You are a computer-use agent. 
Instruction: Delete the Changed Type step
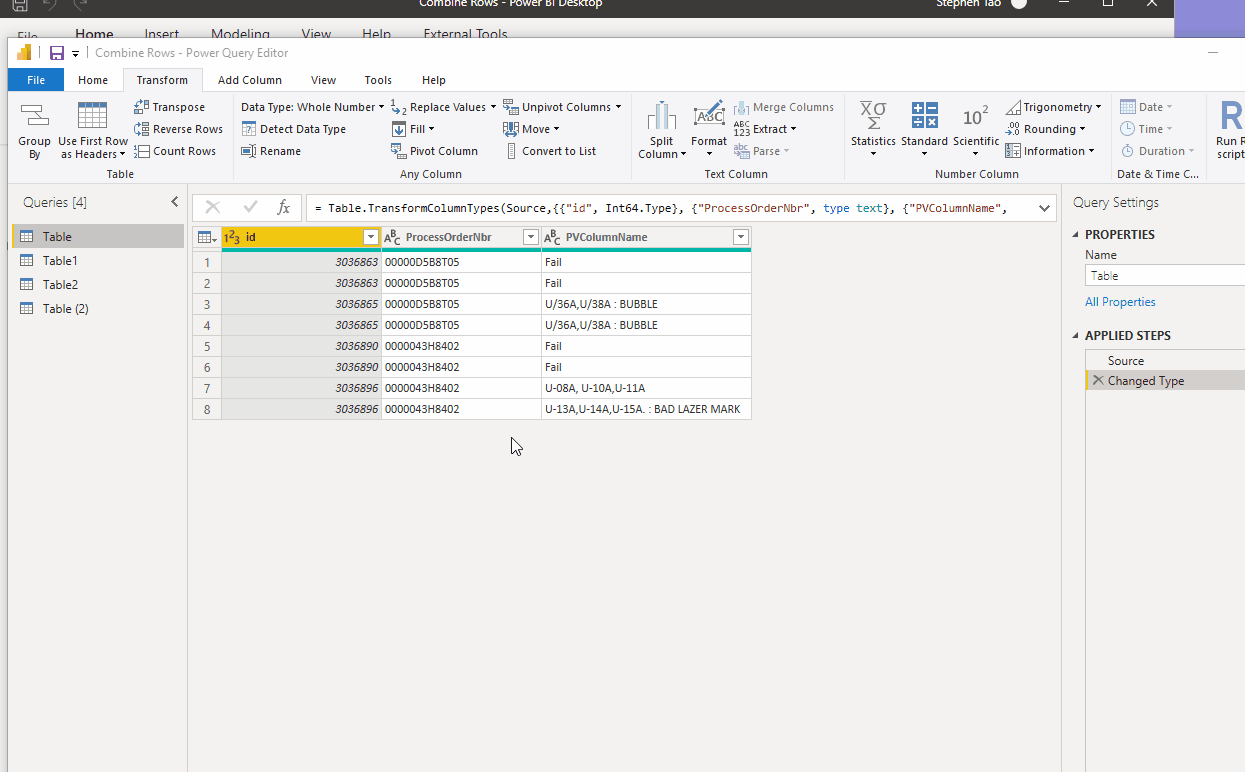point(1098,381)
